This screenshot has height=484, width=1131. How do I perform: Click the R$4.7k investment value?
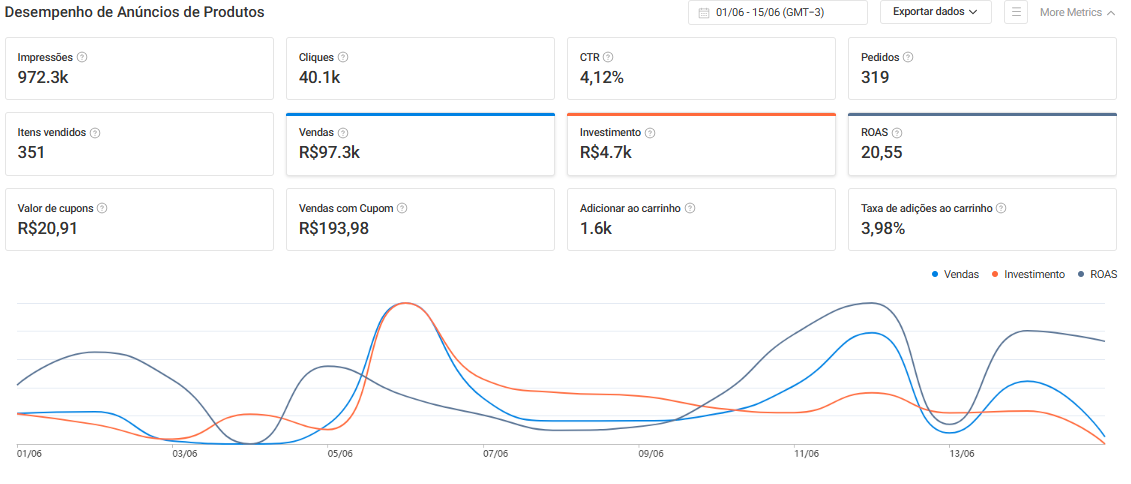click(x=606, y=152)
